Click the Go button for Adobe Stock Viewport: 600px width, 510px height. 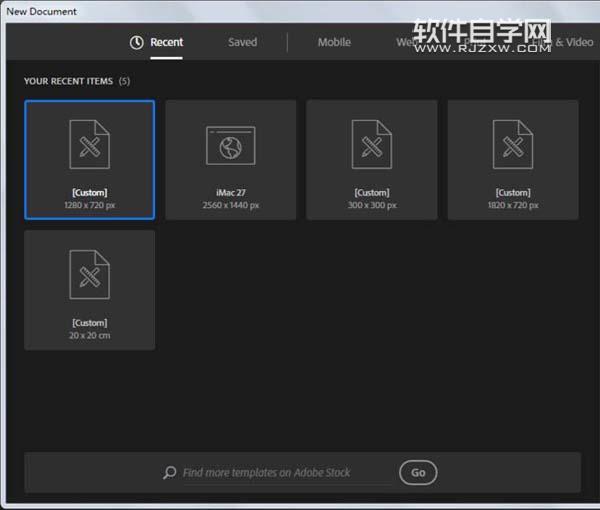[x=418, y=473]
